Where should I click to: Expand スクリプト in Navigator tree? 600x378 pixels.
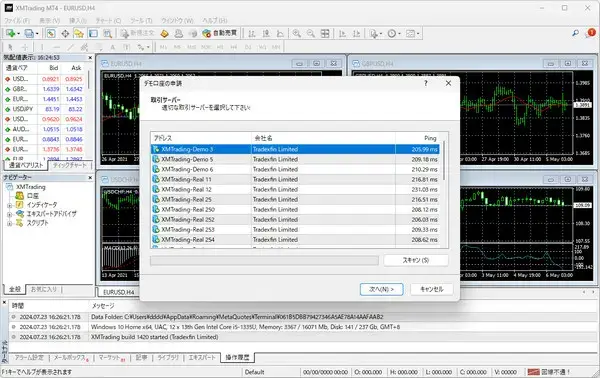10,223
